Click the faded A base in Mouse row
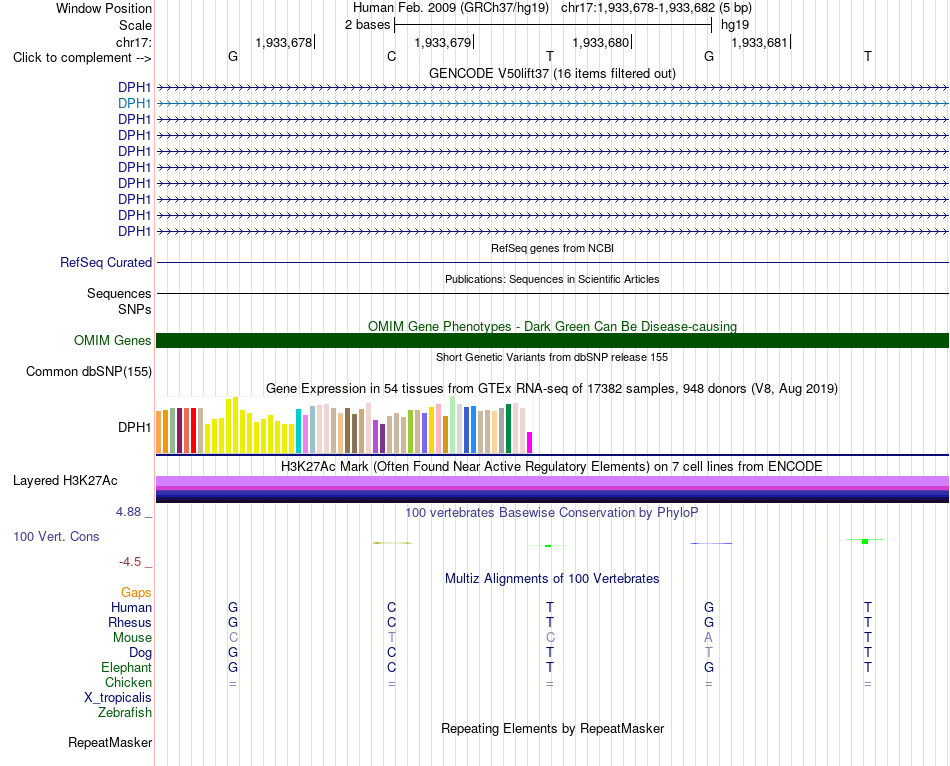The height and width of the screenshot is (766, 950). [708, 638]
